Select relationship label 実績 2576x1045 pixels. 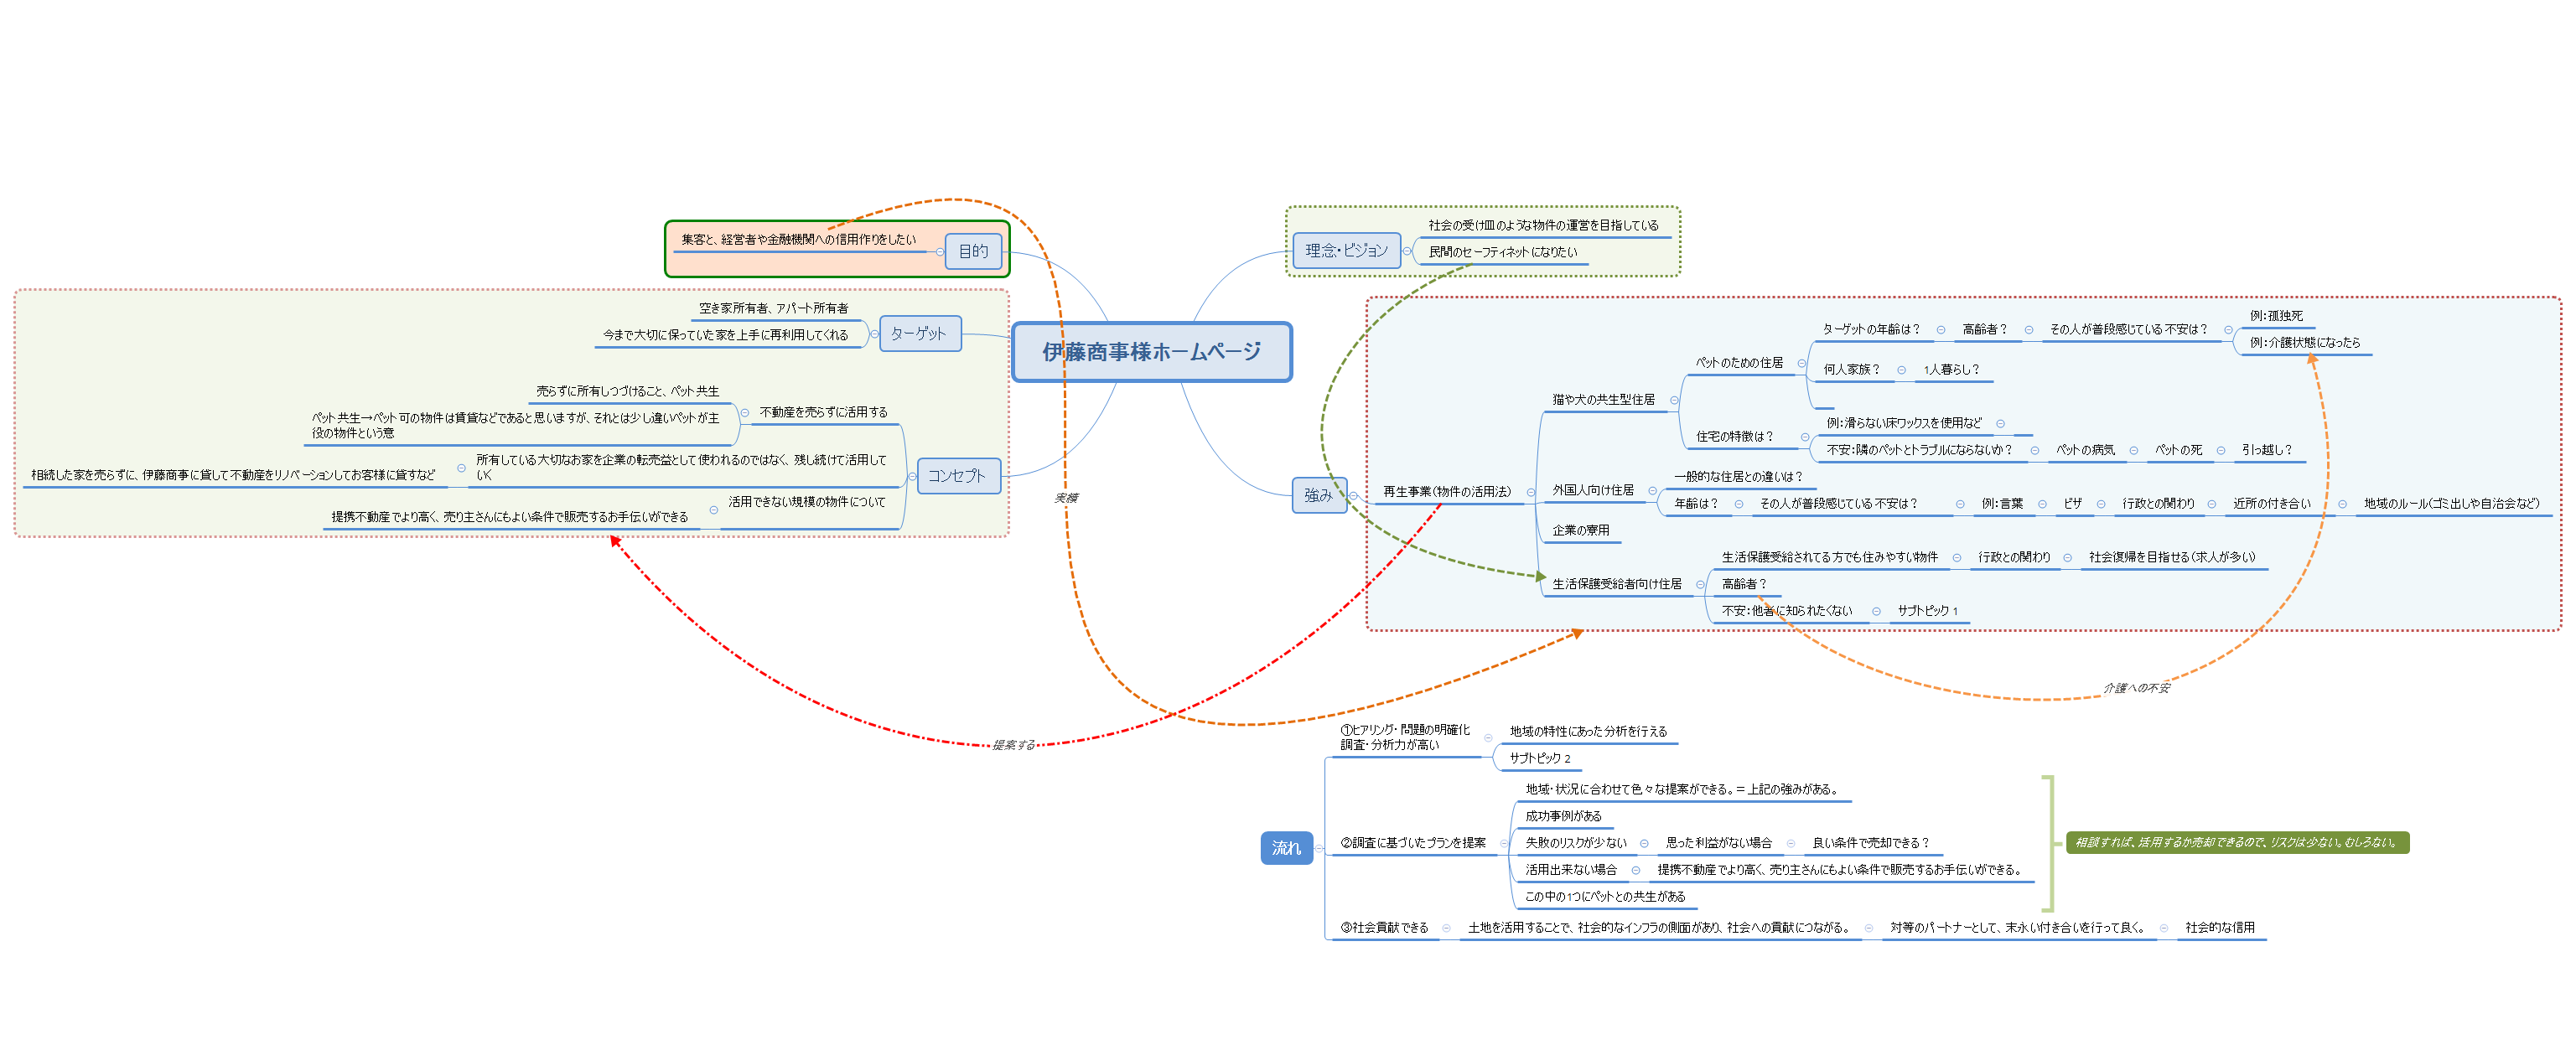coord(1066,498)
